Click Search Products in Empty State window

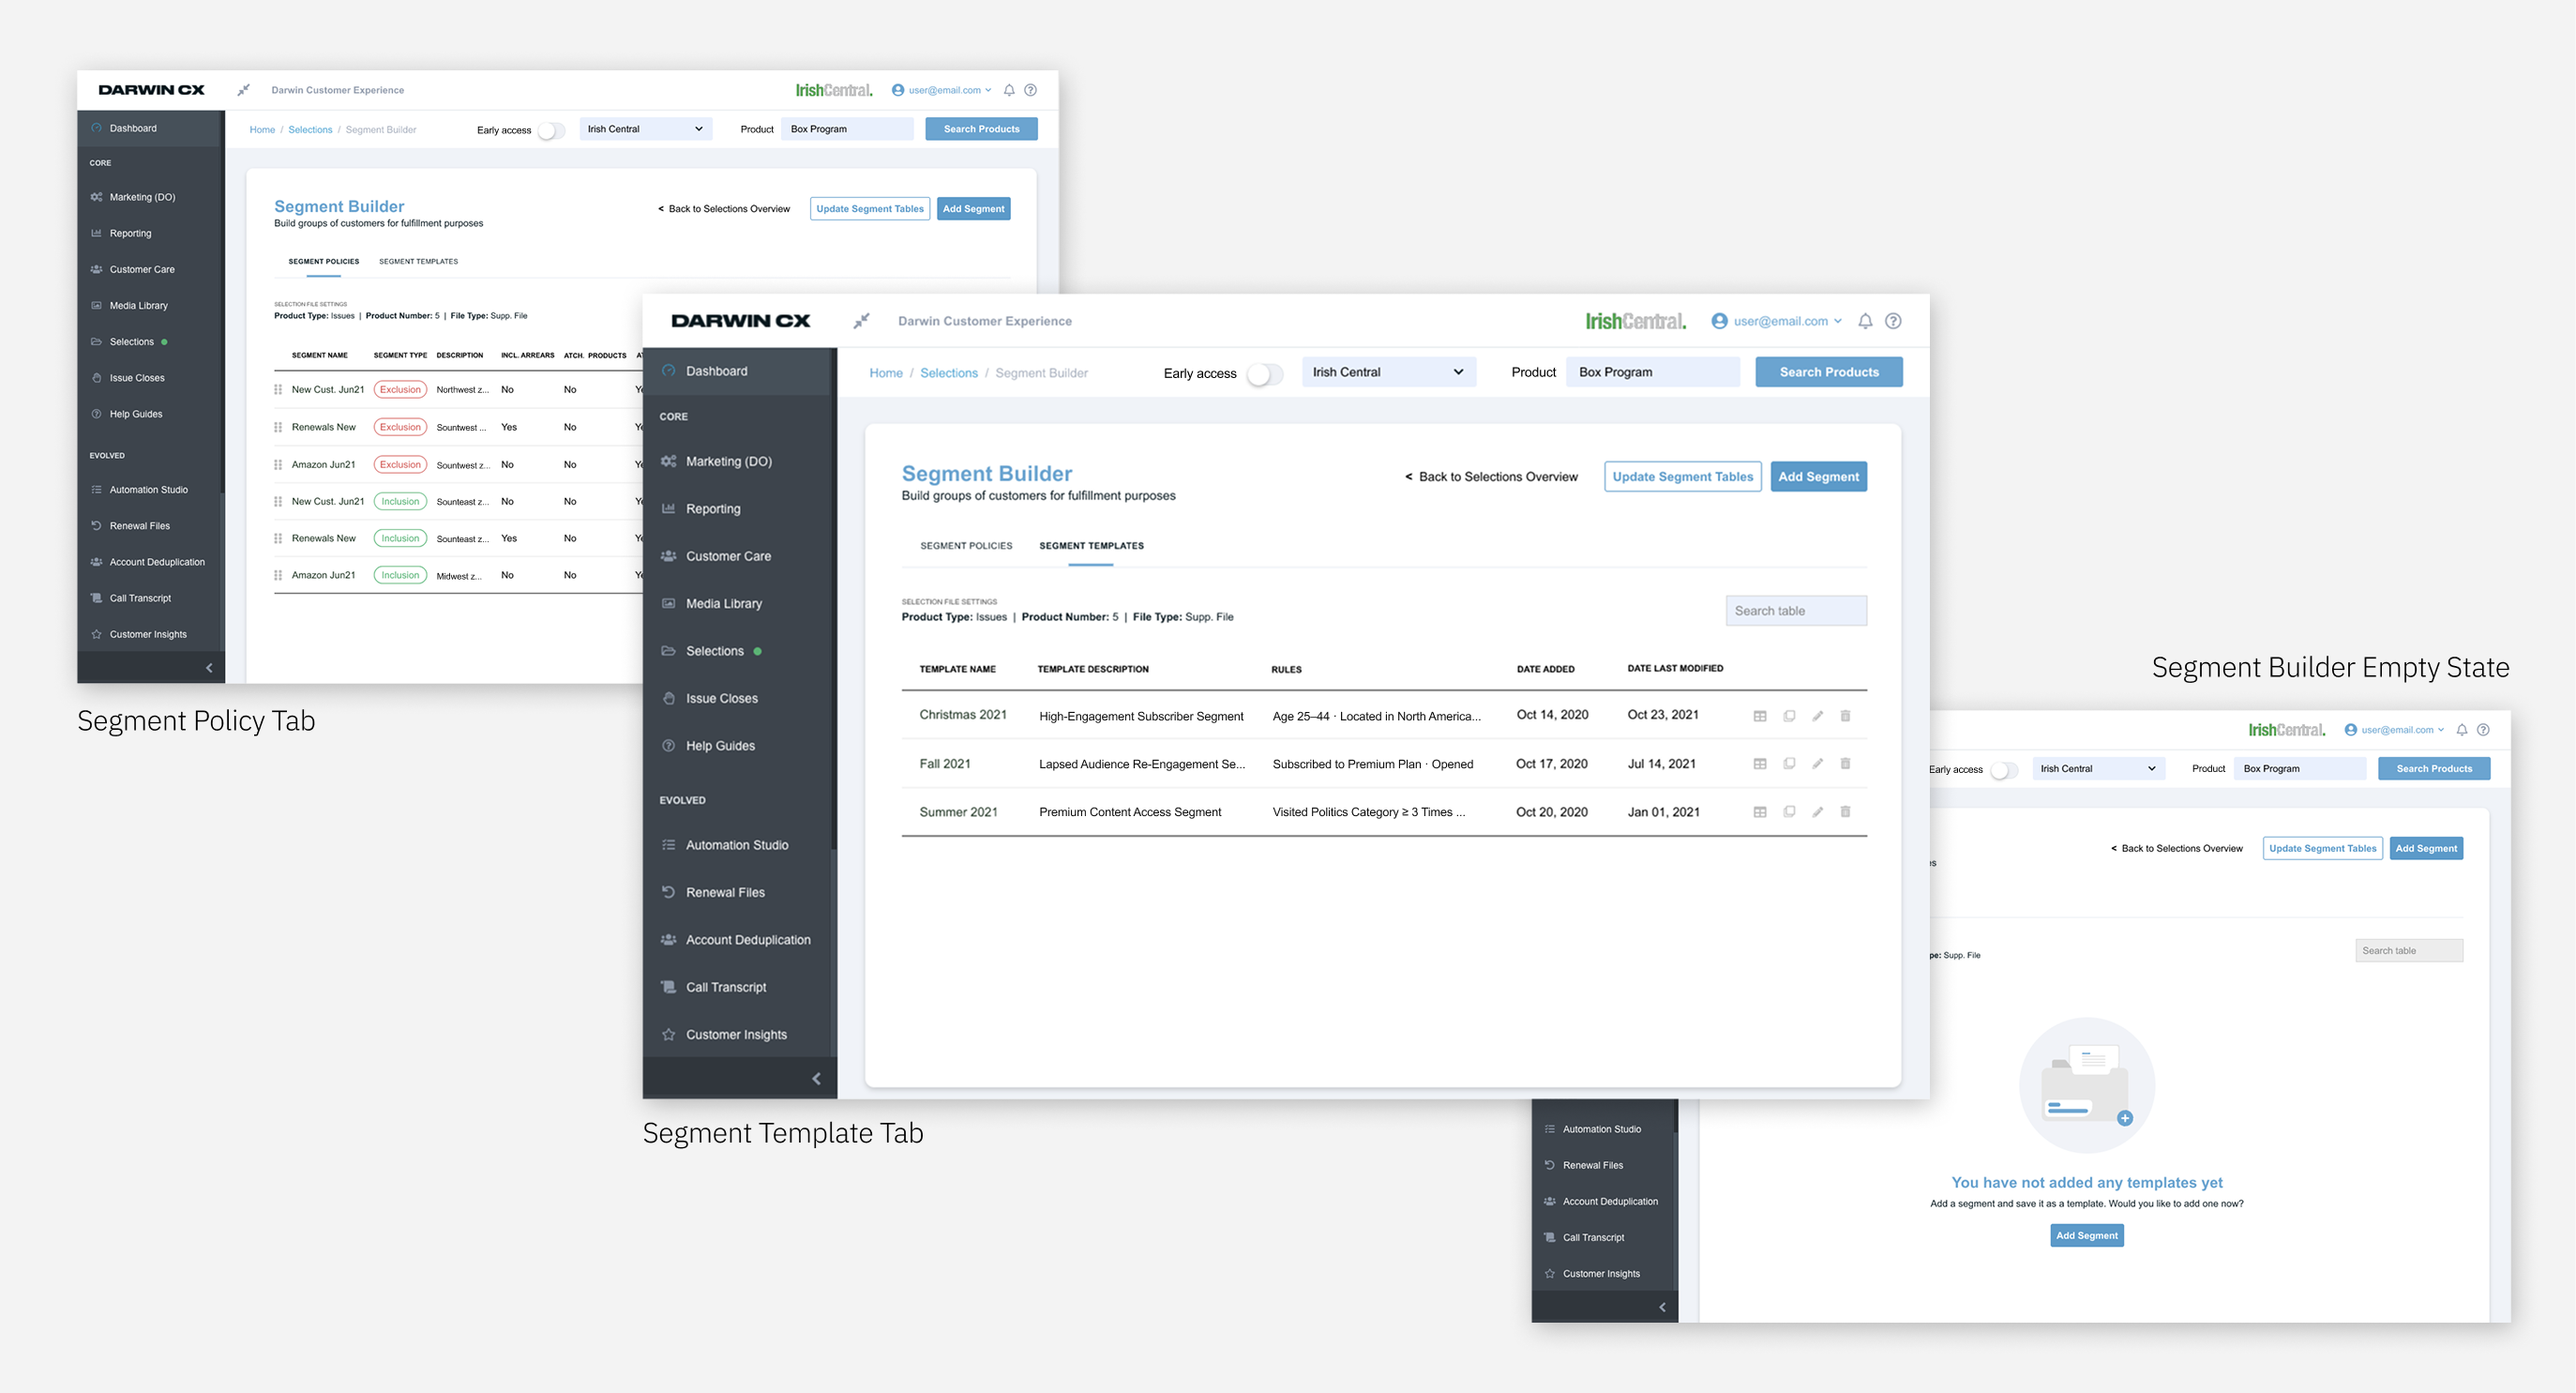click(x=2434, y=769)
